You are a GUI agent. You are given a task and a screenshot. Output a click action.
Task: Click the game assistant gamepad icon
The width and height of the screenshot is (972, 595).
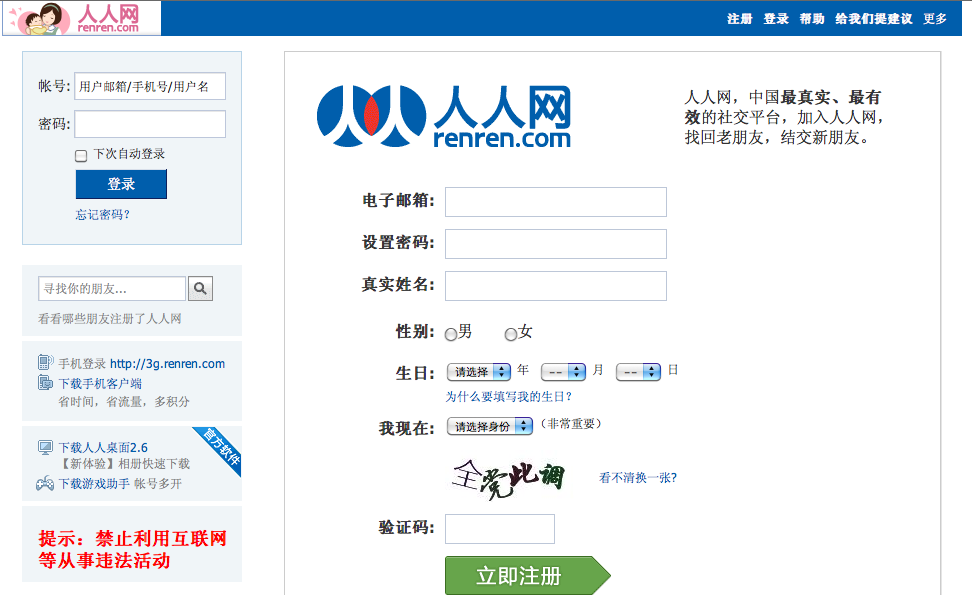pos(45,484)
